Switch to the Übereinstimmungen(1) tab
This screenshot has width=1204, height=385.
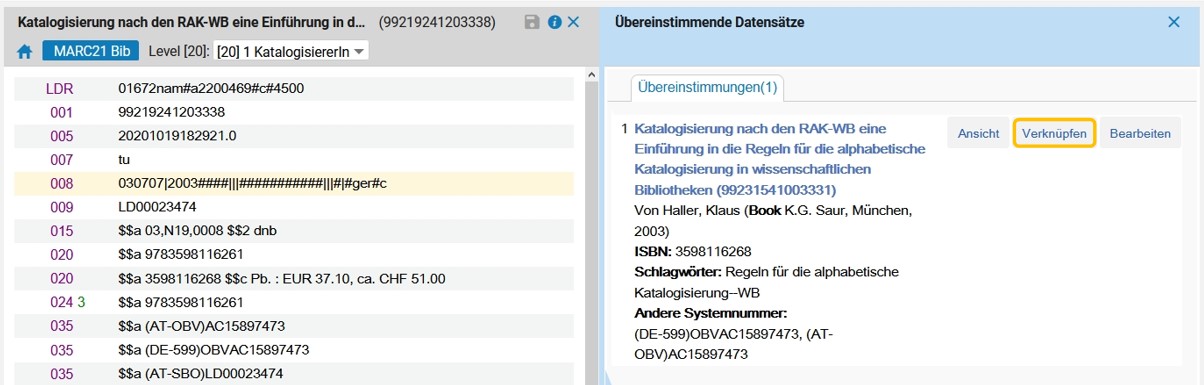pos(707,88)
